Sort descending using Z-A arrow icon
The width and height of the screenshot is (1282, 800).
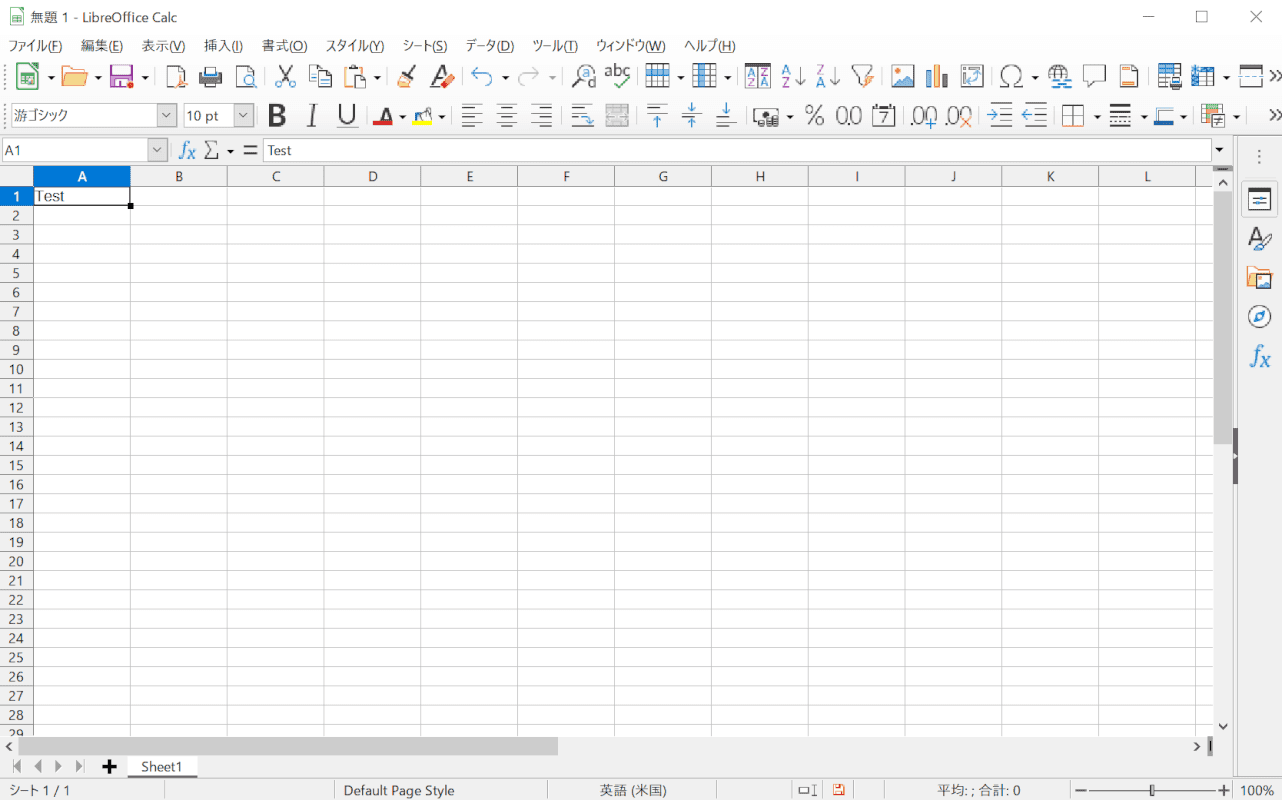[828, 76]
